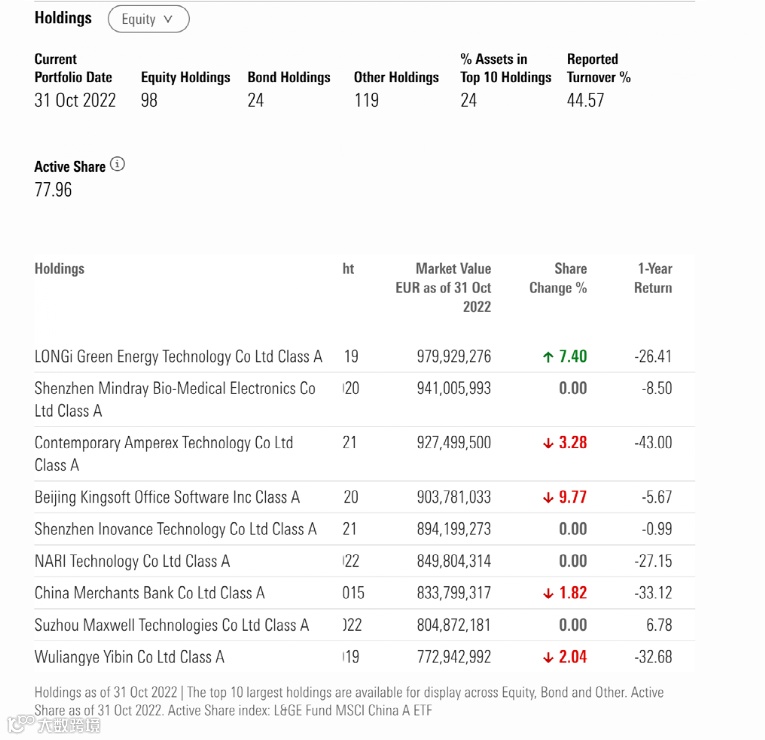The image size is (765, 740).
Task: Click the 1-year return -32.68
Action: pos(653,657)
